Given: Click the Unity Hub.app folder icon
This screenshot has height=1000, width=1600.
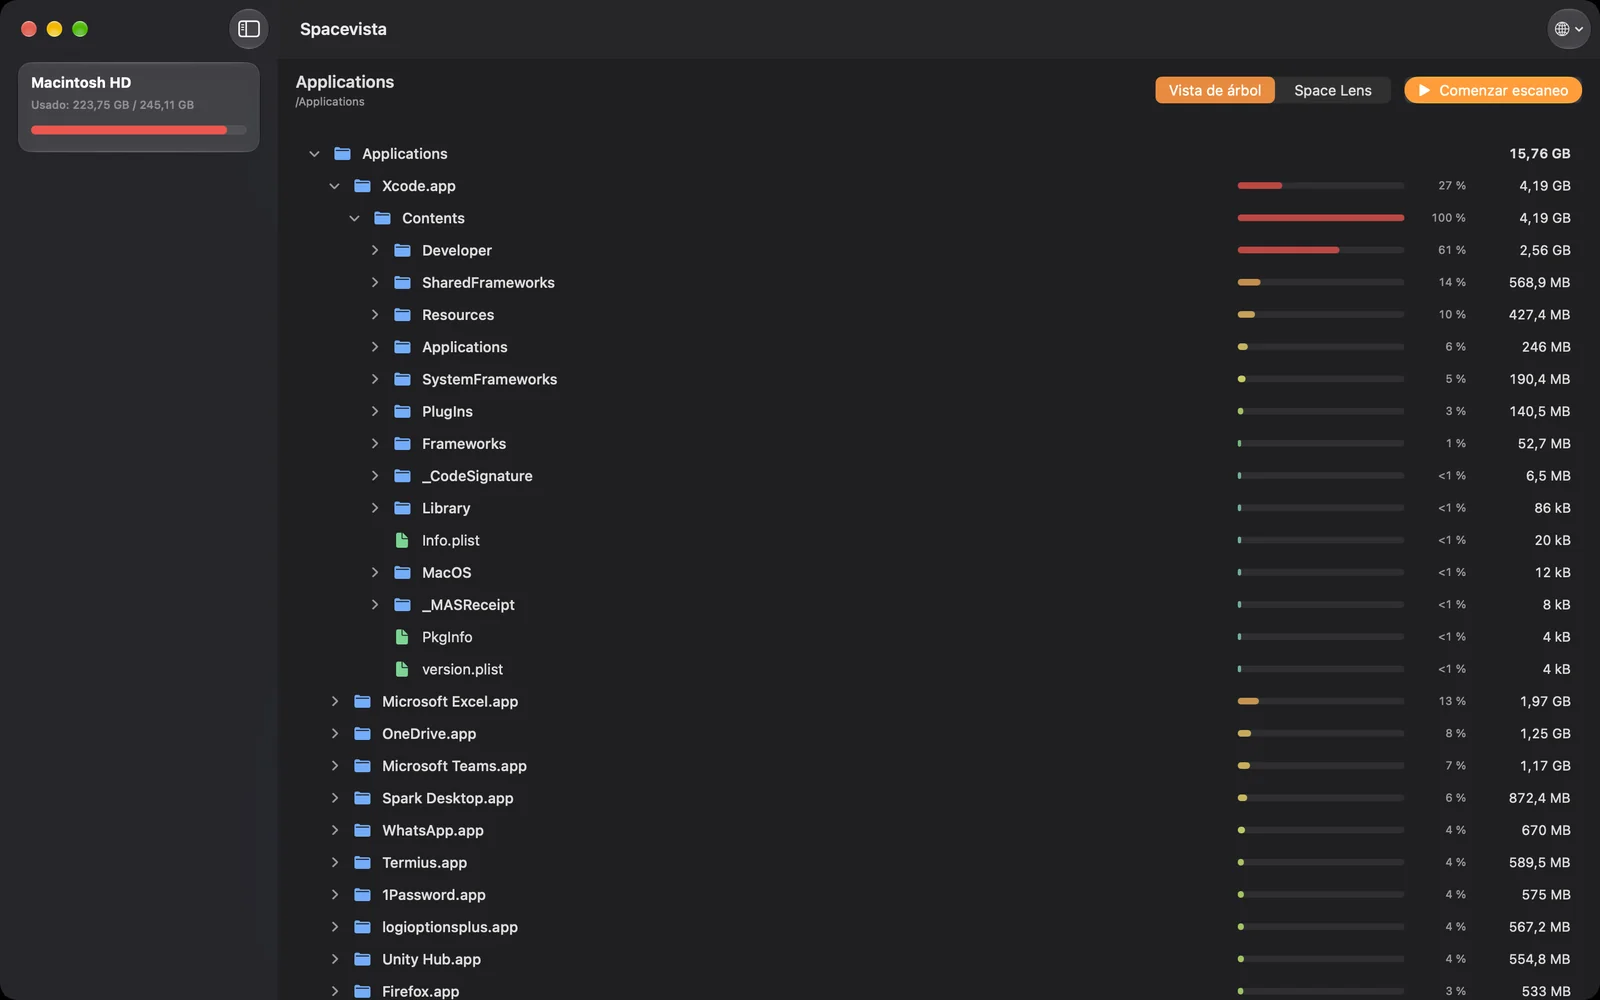Looking at the screenshot, I should tap(362, 959).
